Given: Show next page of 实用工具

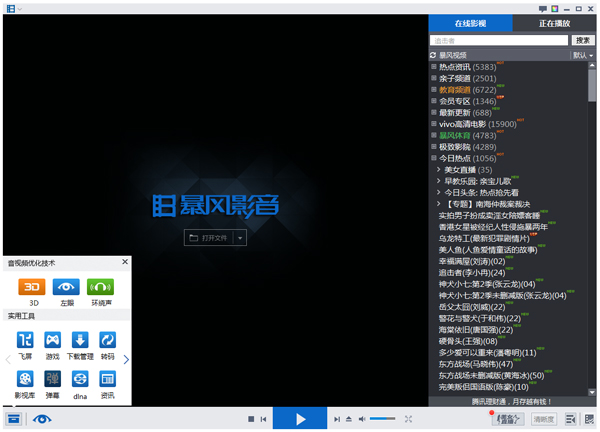Looking at the screenshot, I should (126, 359).
